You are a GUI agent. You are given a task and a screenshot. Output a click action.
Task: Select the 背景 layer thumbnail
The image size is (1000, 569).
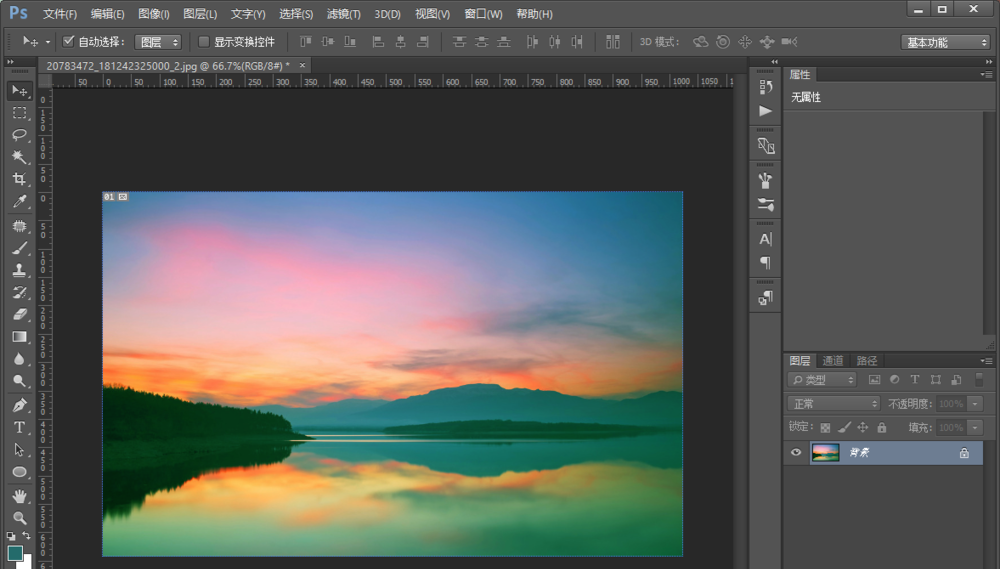point(825,453)
